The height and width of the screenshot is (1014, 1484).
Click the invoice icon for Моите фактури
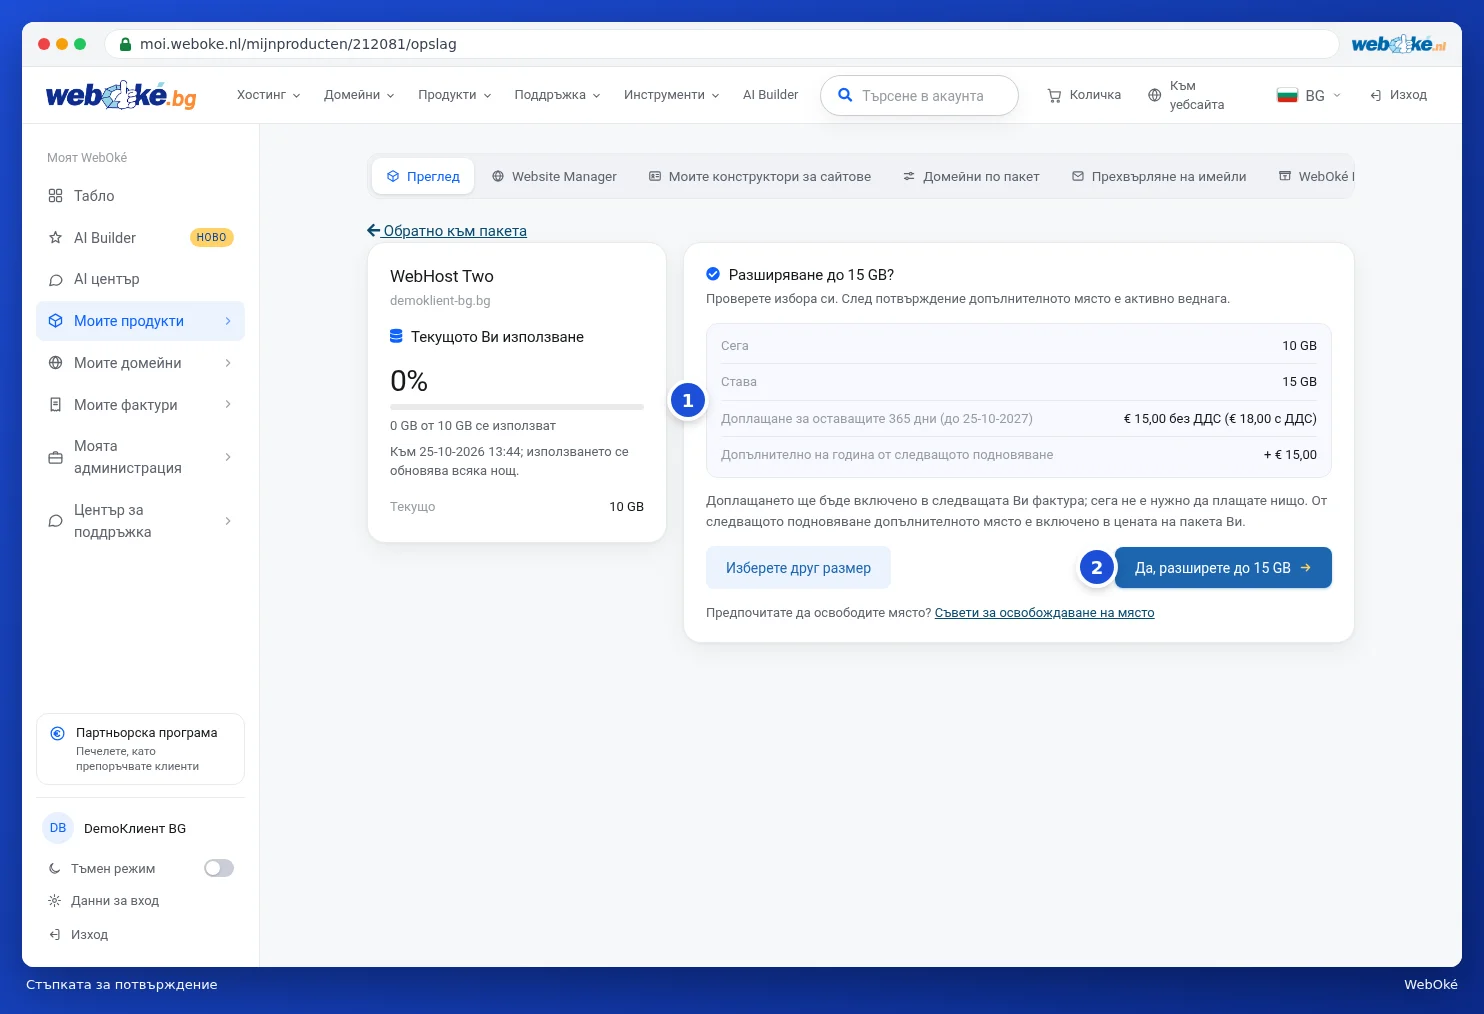[x=56, y=405]
